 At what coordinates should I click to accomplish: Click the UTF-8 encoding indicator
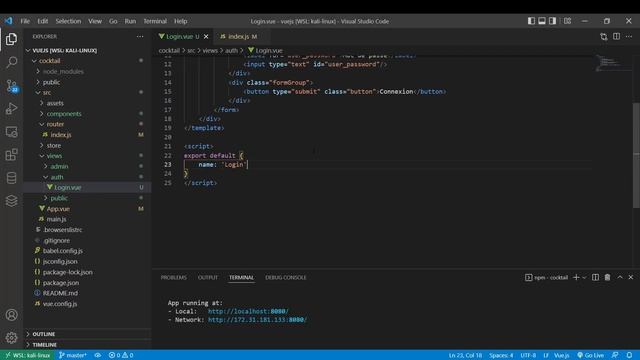528,355
